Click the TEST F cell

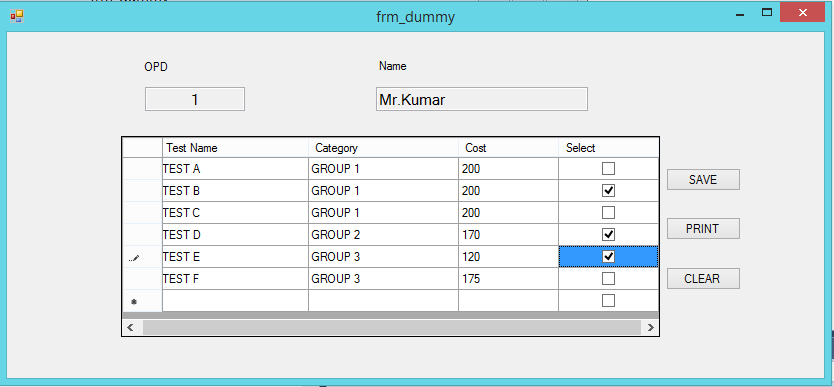pos(236,279)
